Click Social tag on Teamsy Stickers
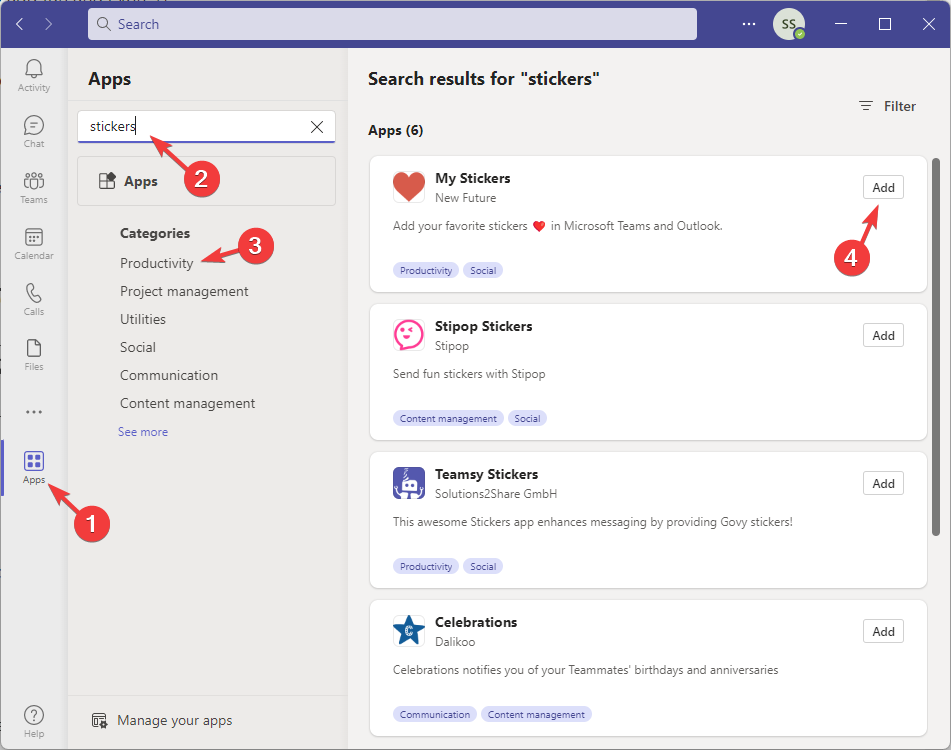 pos(483,566)
